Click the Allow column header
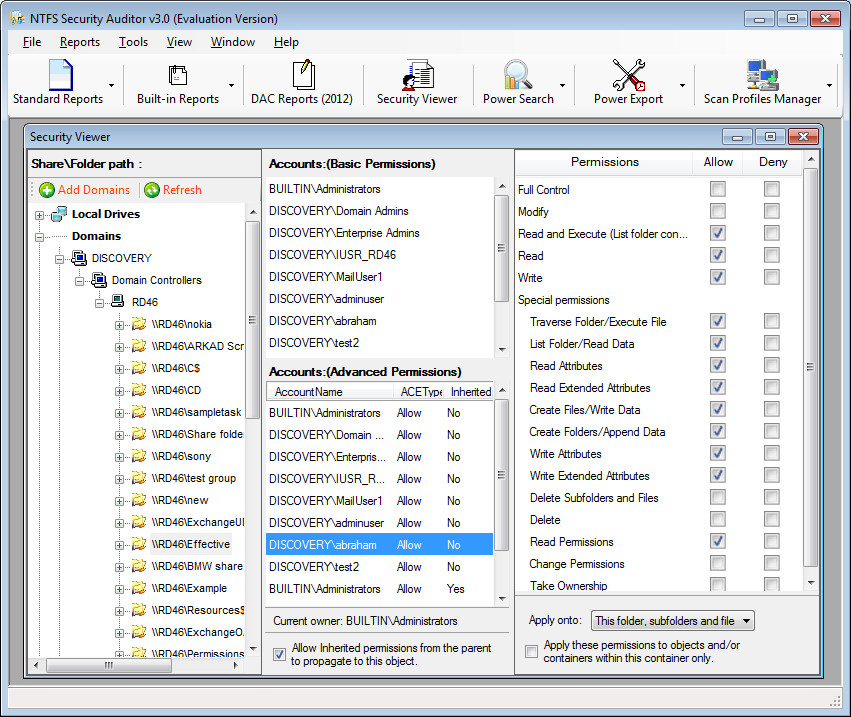The image size is (851, 717). 718,162
